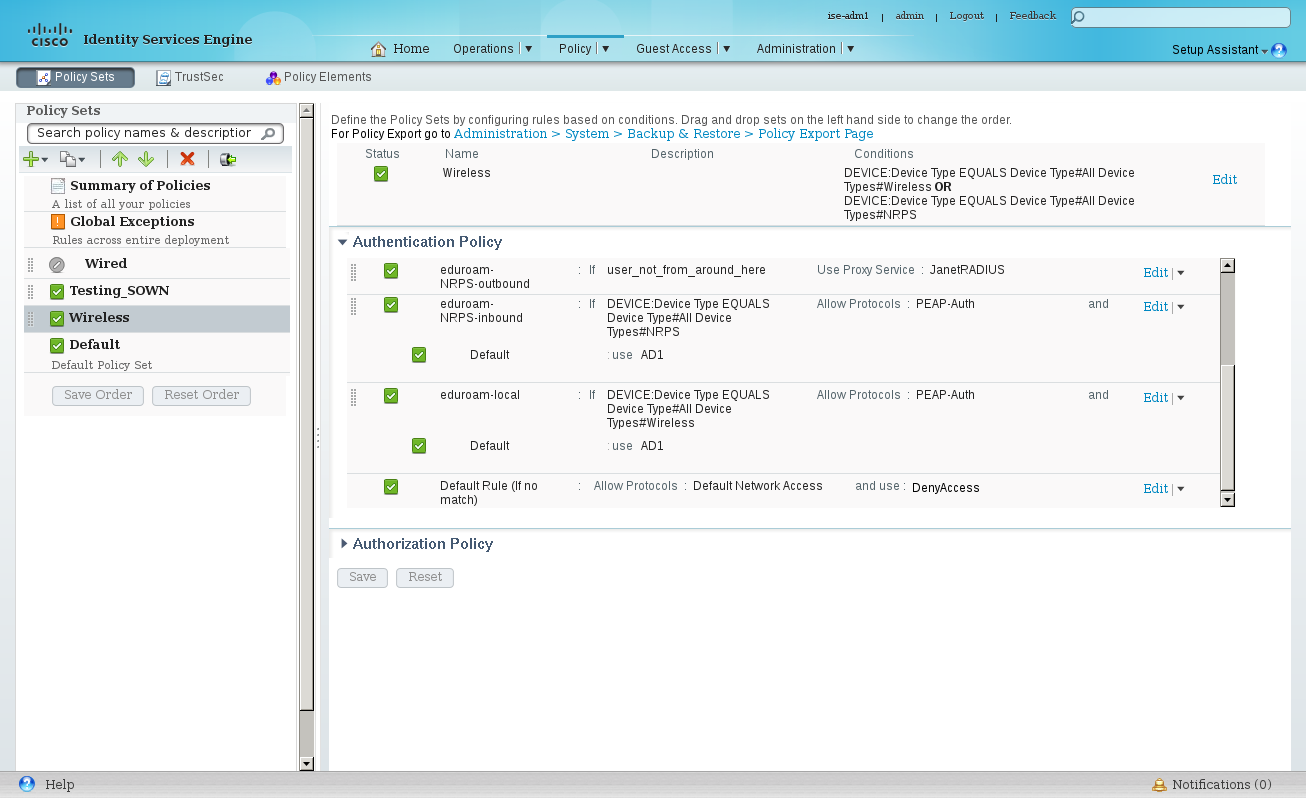Click the gray disabled status icon for Wired
Image resolution: width=1306 pixels, height=798 pixels.
tap(57, 265)
